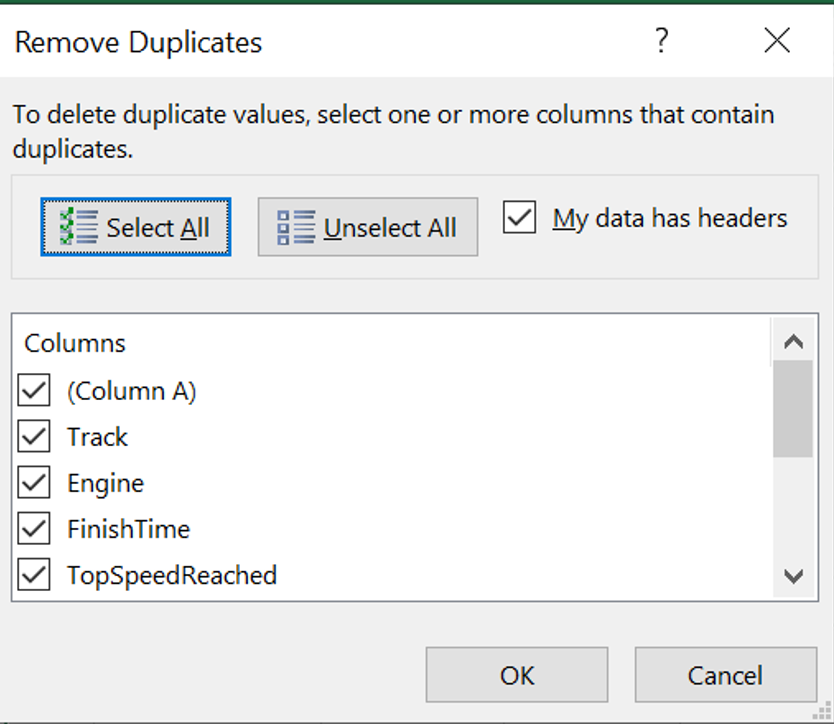
Task: Uncheck the (Column A) checkbox
Action: [34, 390]
